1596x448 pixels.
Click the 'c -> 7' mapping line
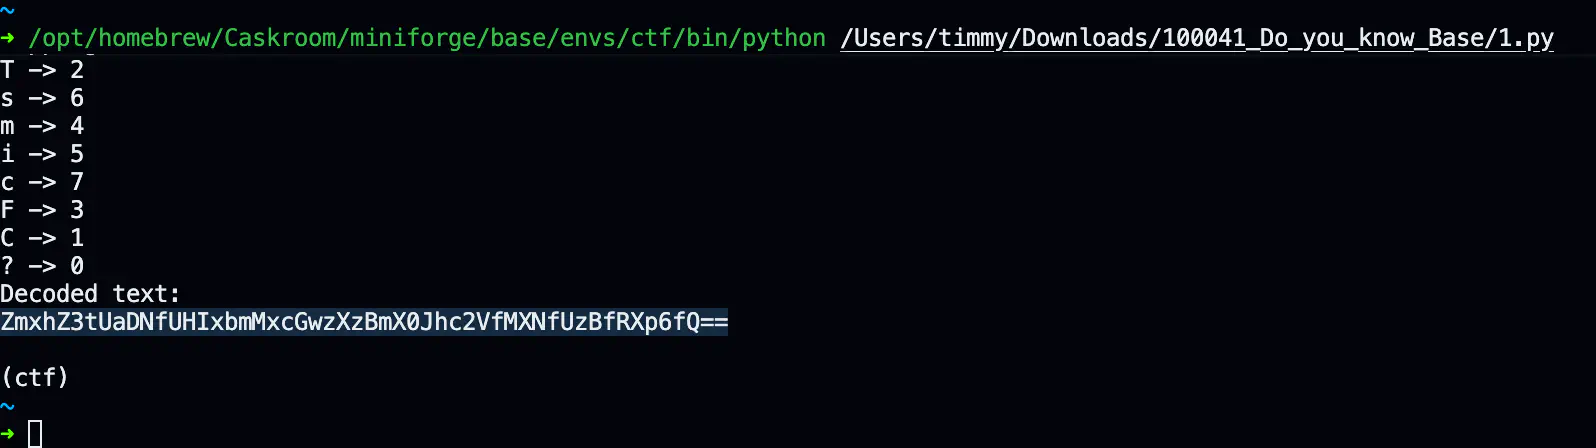pos(42,182)
